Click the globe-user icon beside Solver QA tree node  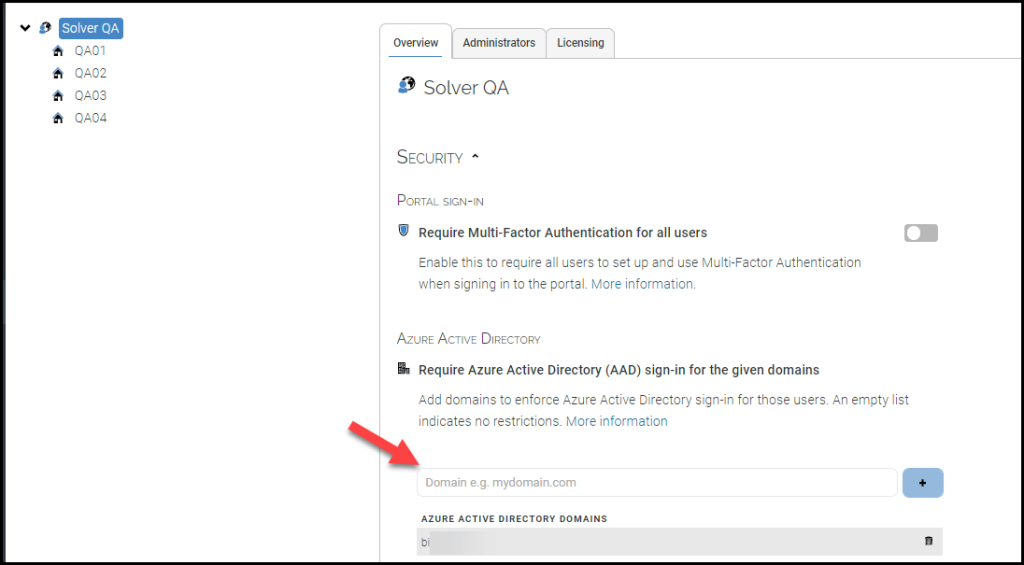click(x=45, y=29)
